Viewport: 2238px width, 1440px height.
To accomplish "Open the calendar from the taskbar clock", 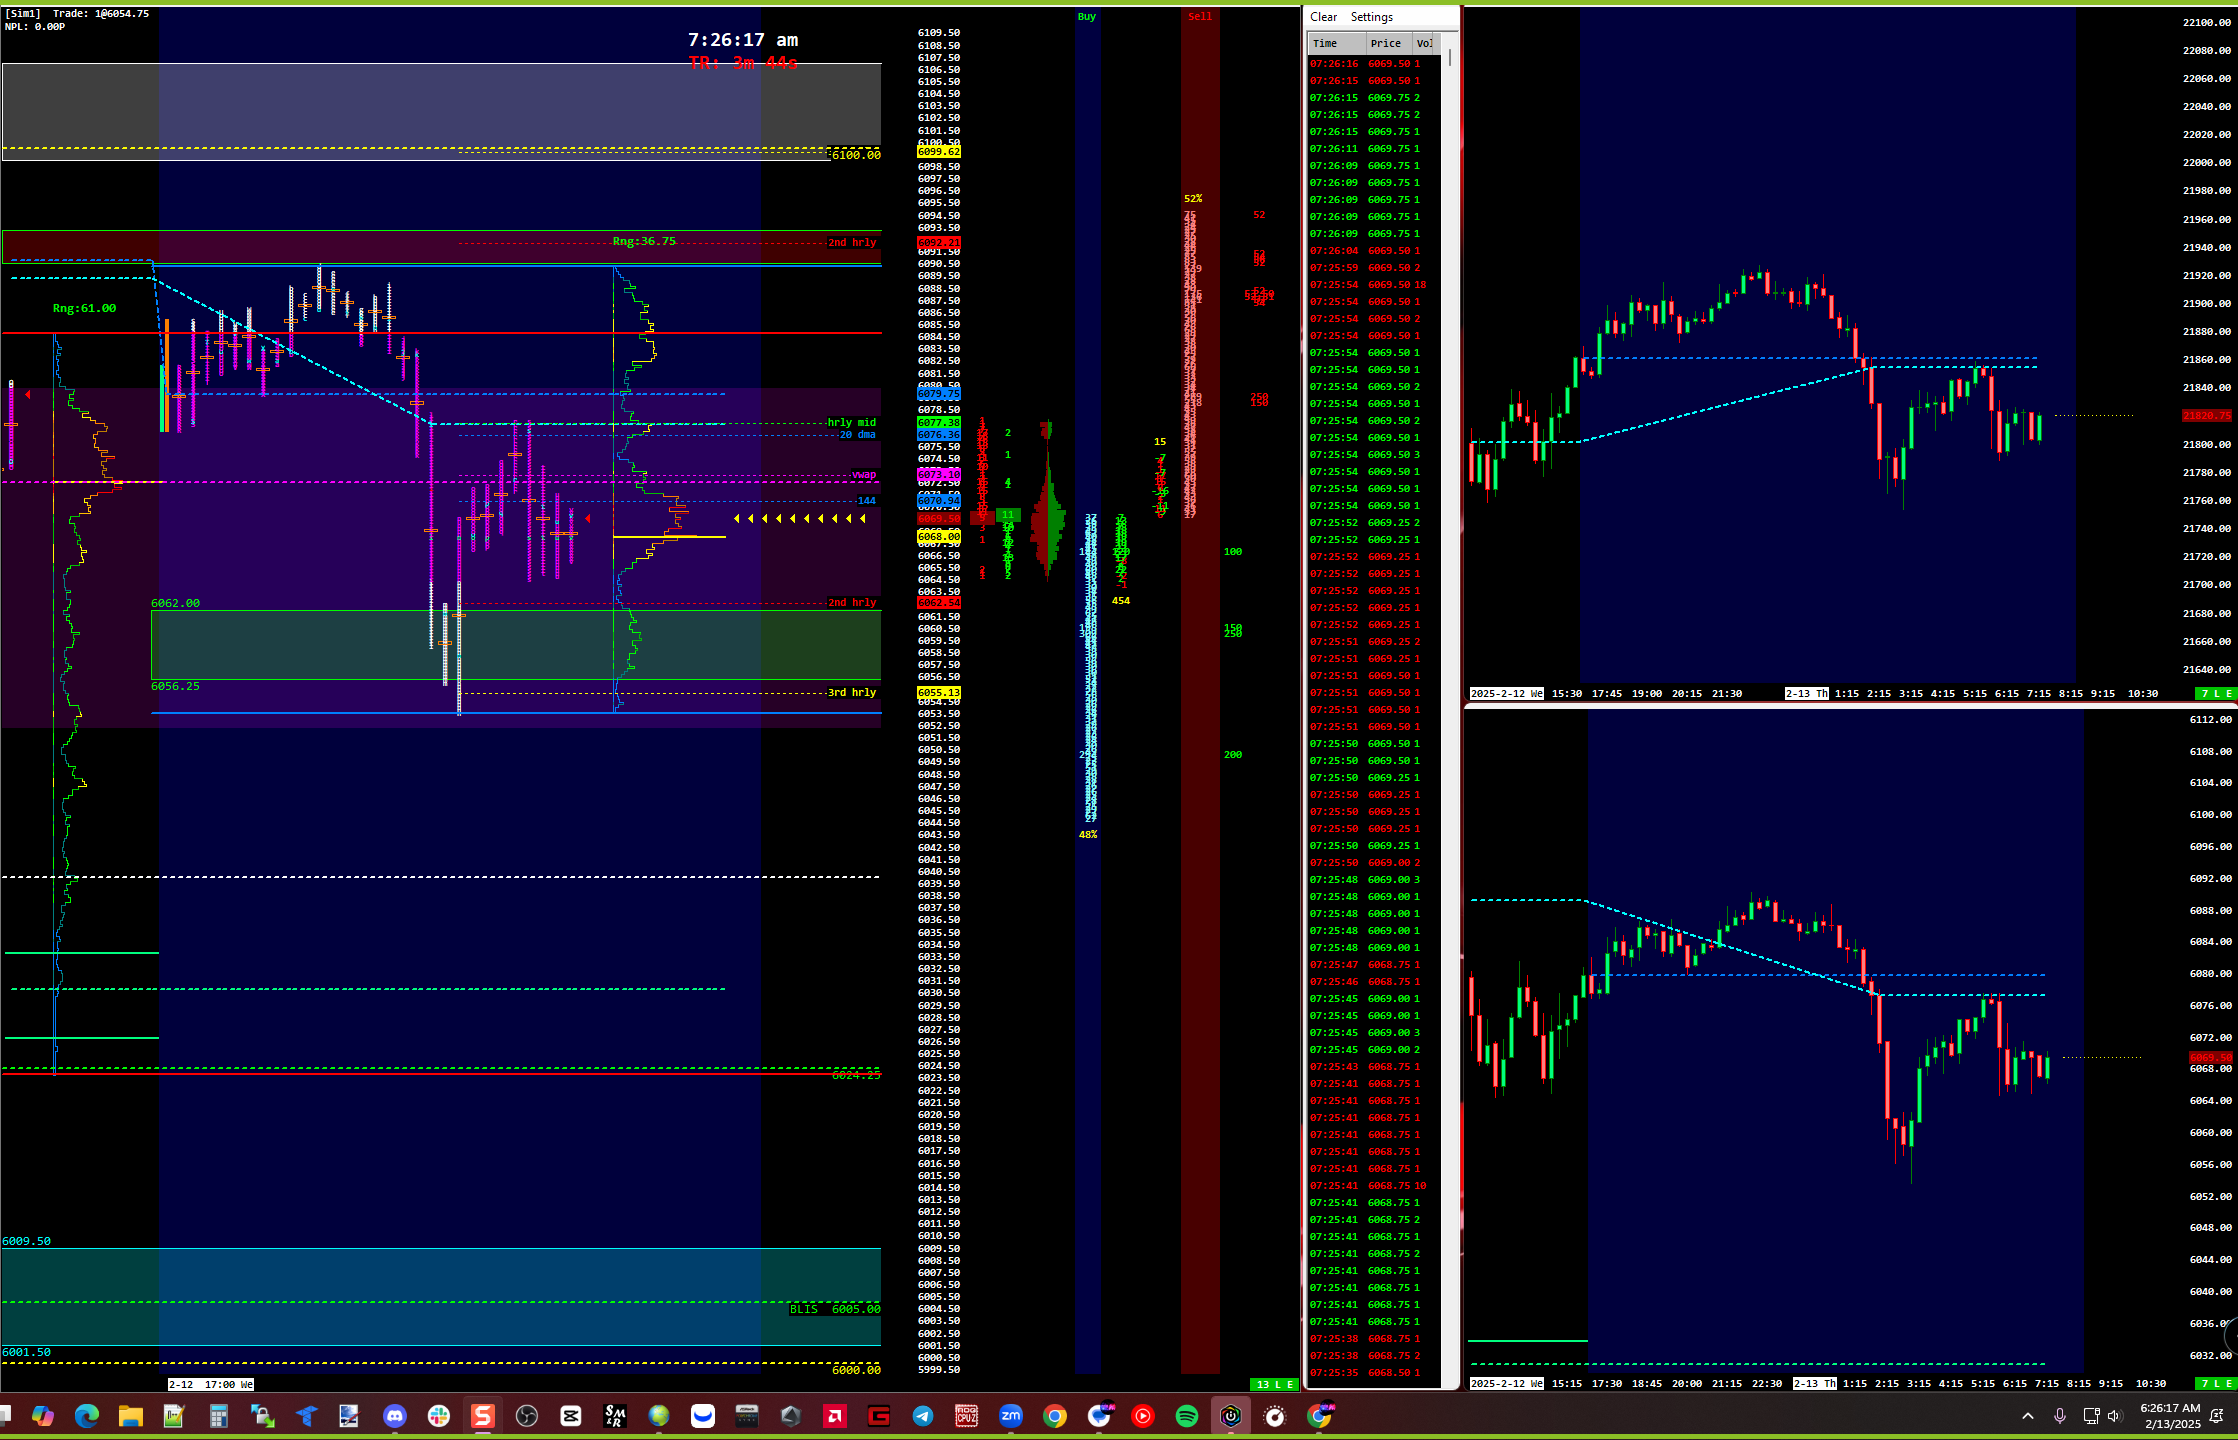I will pos(2168,1416).
